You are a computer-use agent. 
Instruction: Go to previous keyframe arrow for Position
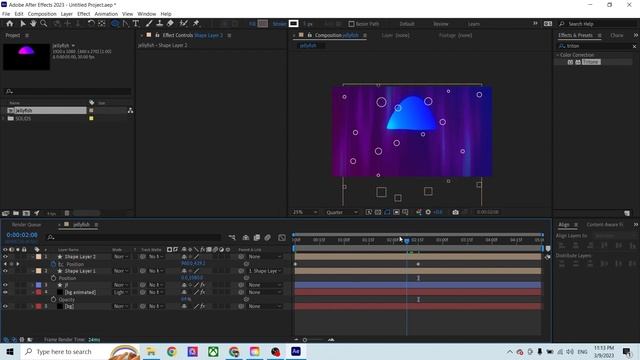[5, 264]
